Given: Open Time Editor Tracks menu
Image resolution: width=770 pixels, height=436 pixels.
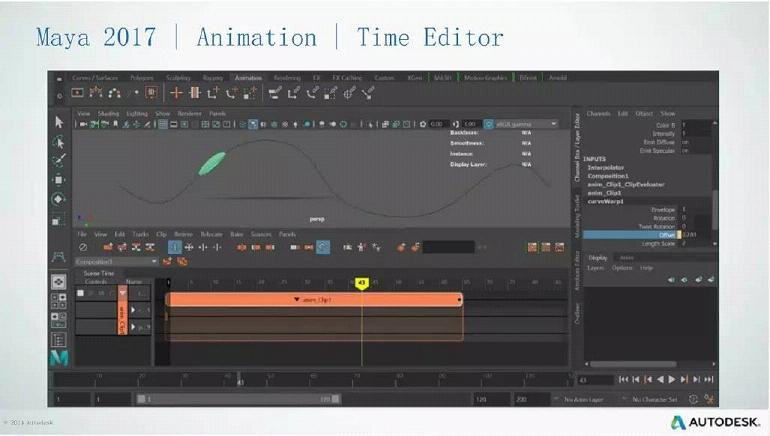Looking at the screenshot, I should click(140, 234).
